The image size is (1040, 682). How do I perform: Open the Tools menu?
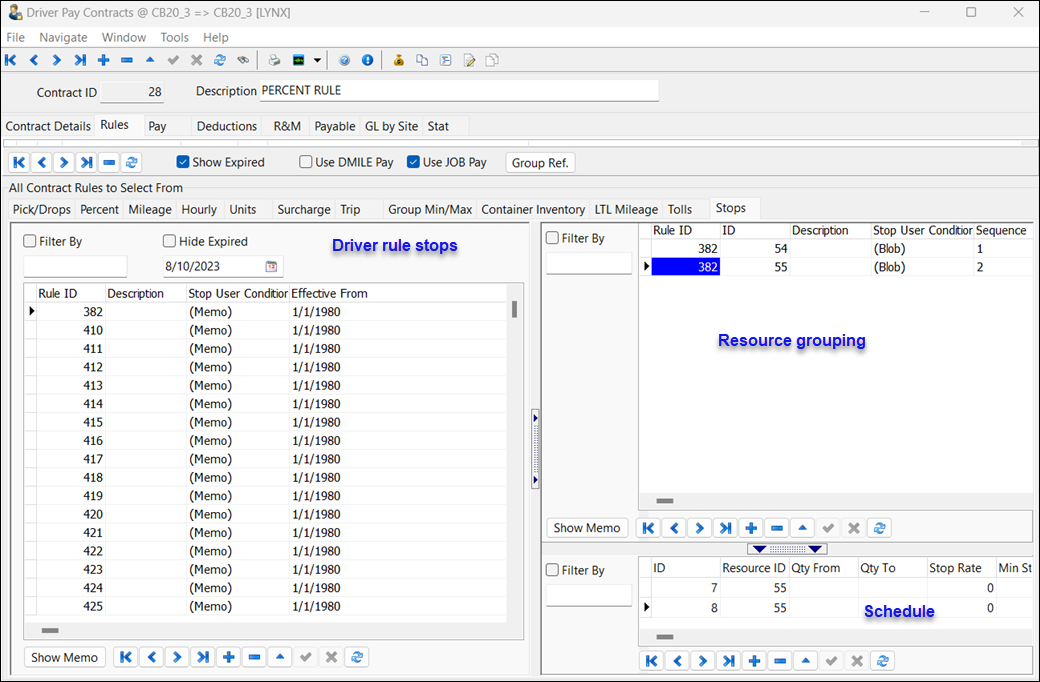tap(174, 37)
